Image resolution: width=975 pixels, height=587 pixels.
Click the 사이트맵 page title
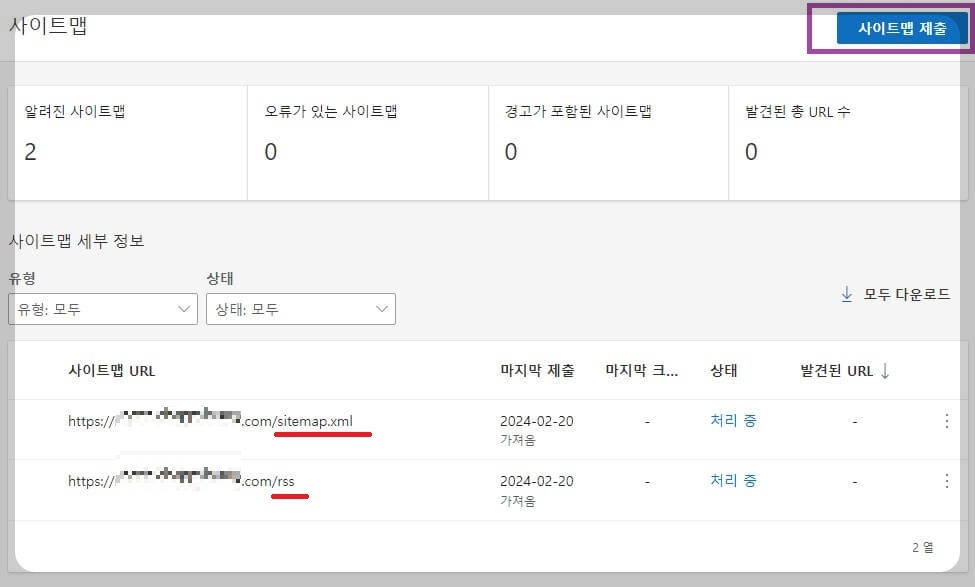click(x=47, y=26)
